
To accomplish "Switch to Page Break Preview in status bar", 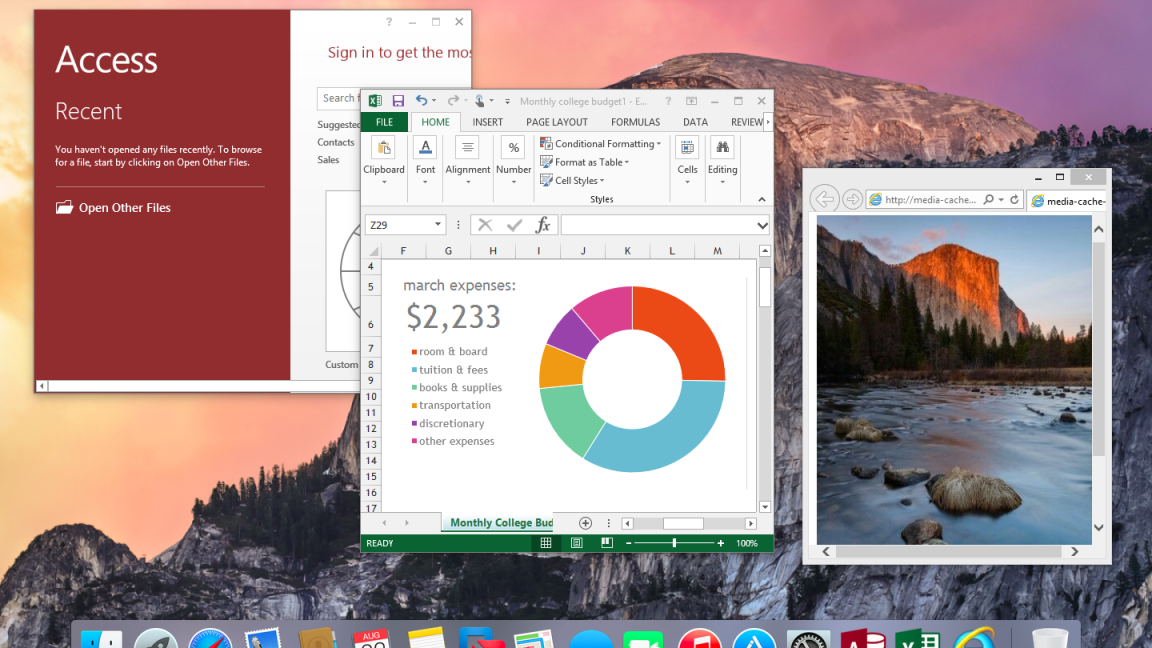I will 607,543.
